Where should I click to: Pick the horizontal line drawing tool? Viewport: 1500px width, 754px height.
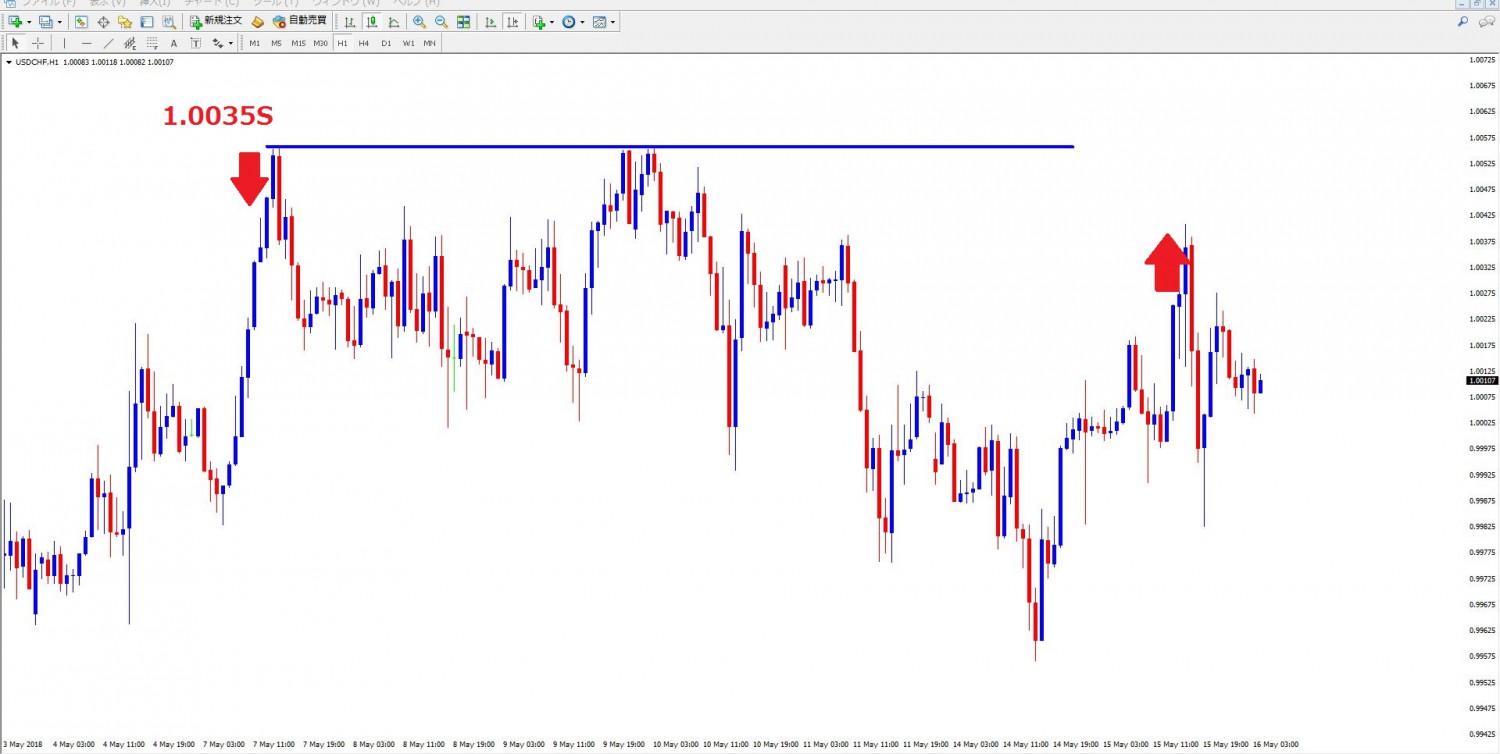point(86,43)
